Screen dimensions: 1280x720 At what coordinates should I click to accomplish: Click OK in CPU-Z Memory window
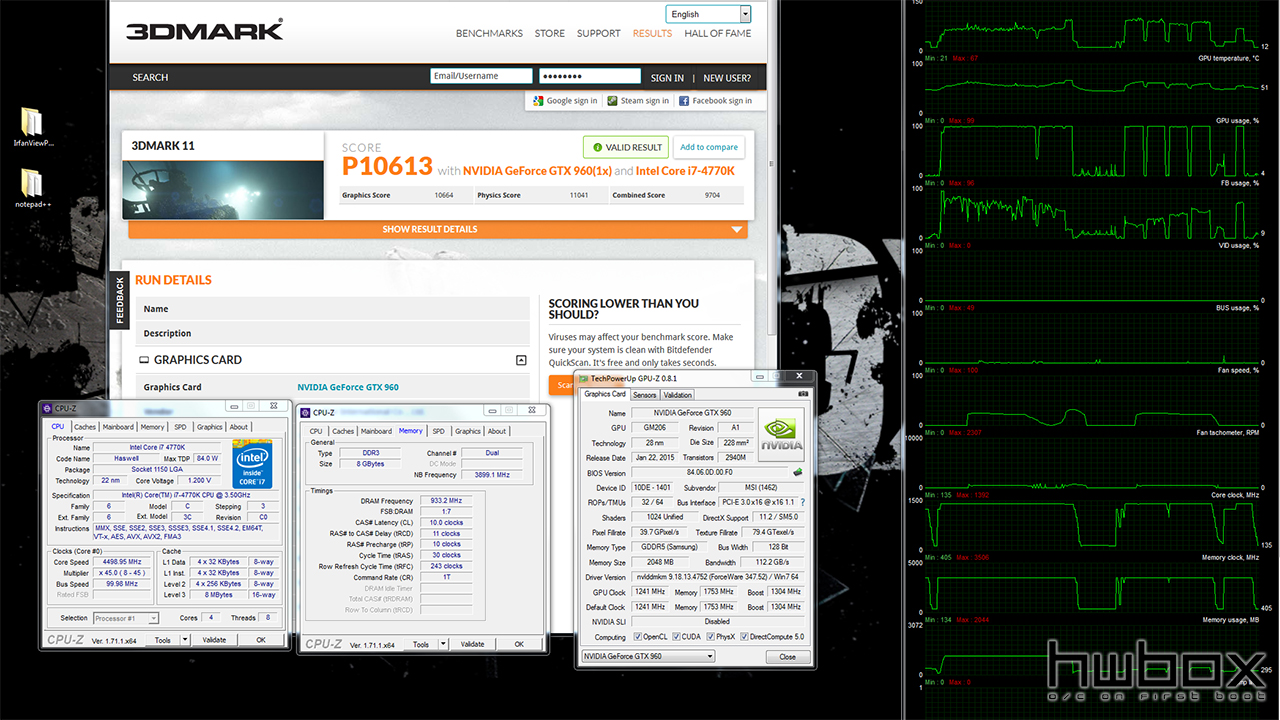click(519, 644)
